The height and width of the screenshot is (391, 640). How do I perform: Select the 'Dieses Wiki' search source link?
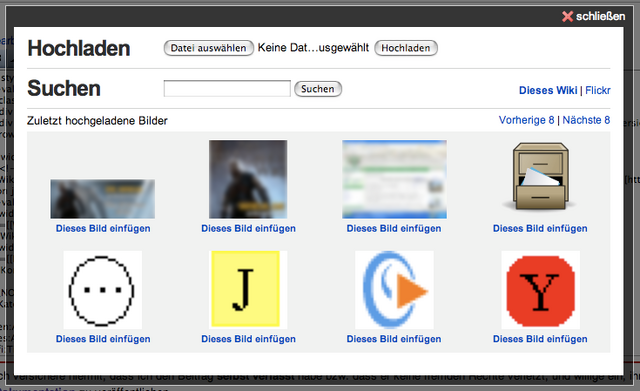tap(548, 90)
